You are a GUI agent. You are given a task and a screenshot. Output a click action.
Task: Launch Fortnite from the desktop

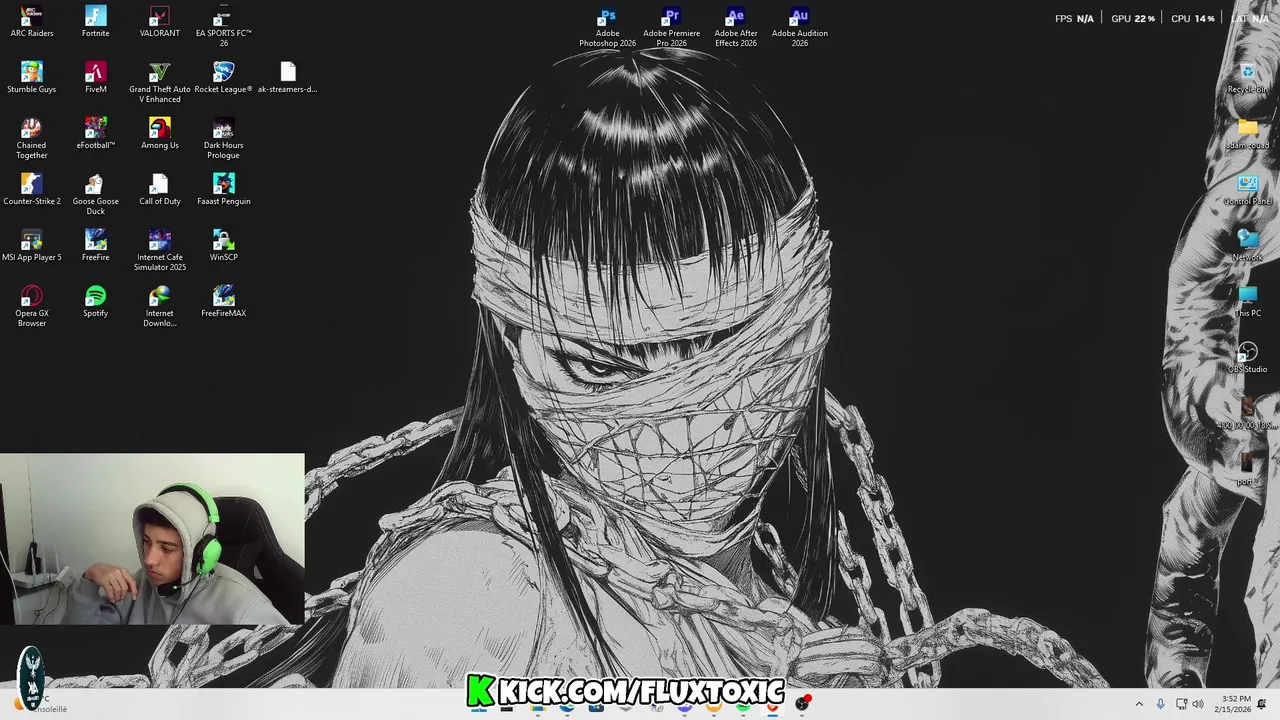[x=96, y=21]
